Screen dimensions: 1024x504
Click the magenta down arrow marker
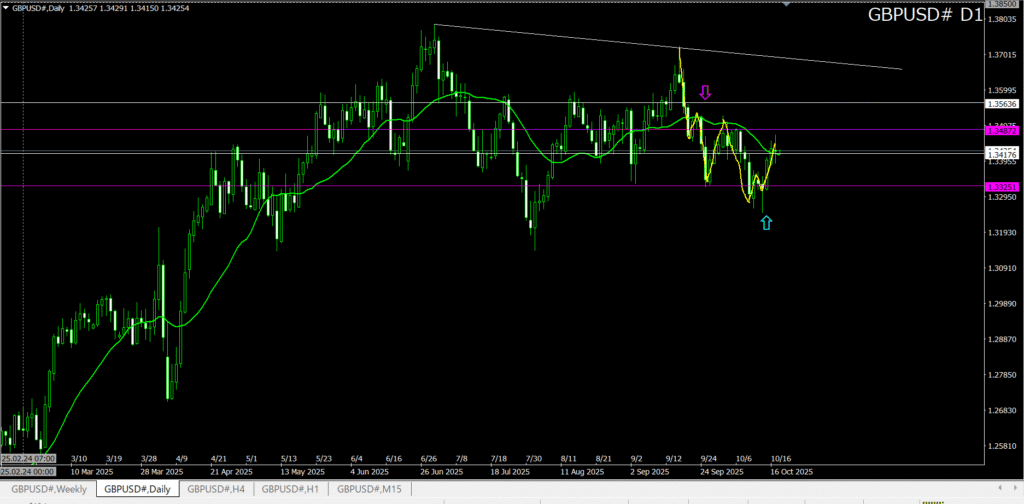705,93
